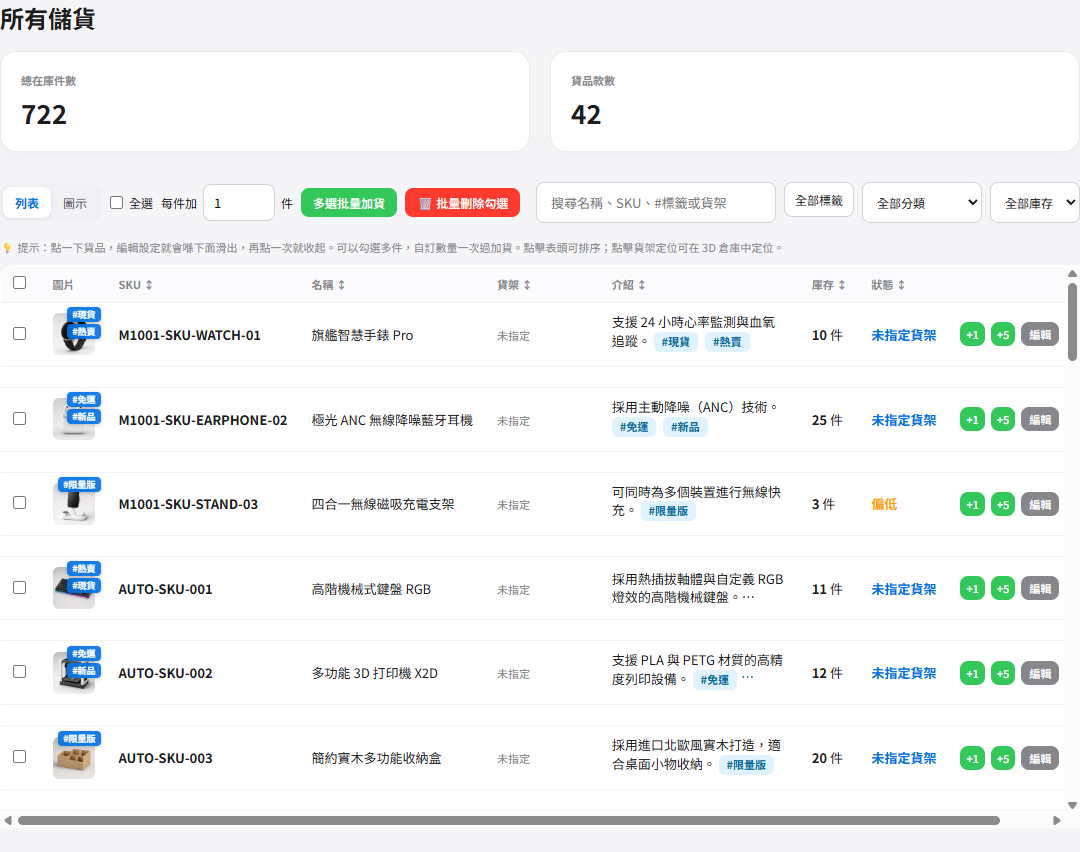Click the scroll right arrow below table
The width and height of the screenshot is (1080, 852).
(x=1057, y=820)
